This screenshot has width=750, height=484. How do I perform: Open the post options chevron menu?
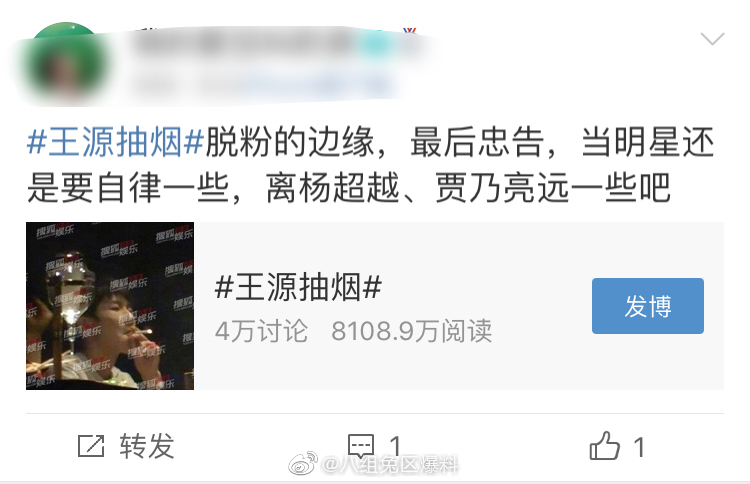(712, 38)
